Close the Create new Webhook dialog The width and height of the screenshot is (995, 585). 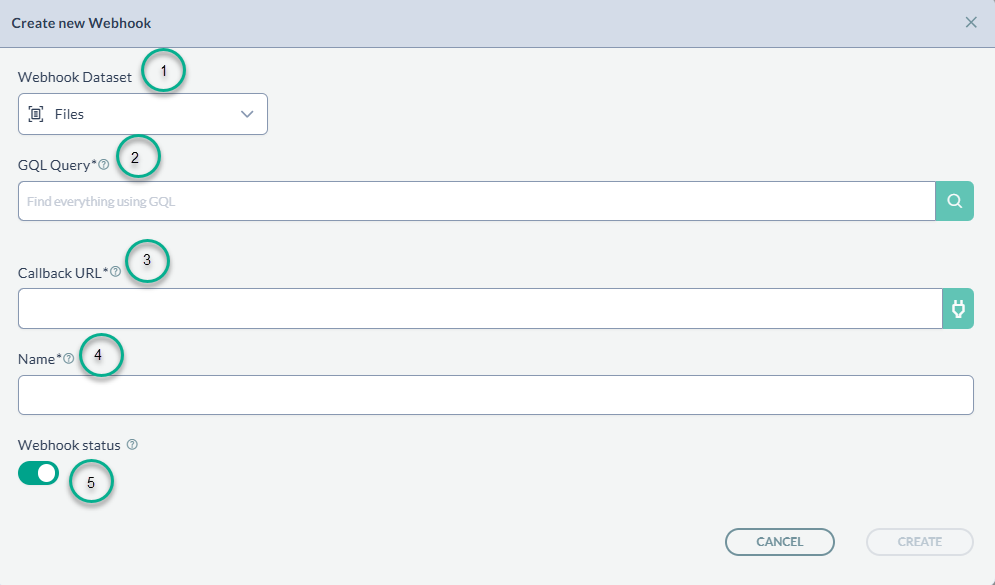[x=971, y=22]
